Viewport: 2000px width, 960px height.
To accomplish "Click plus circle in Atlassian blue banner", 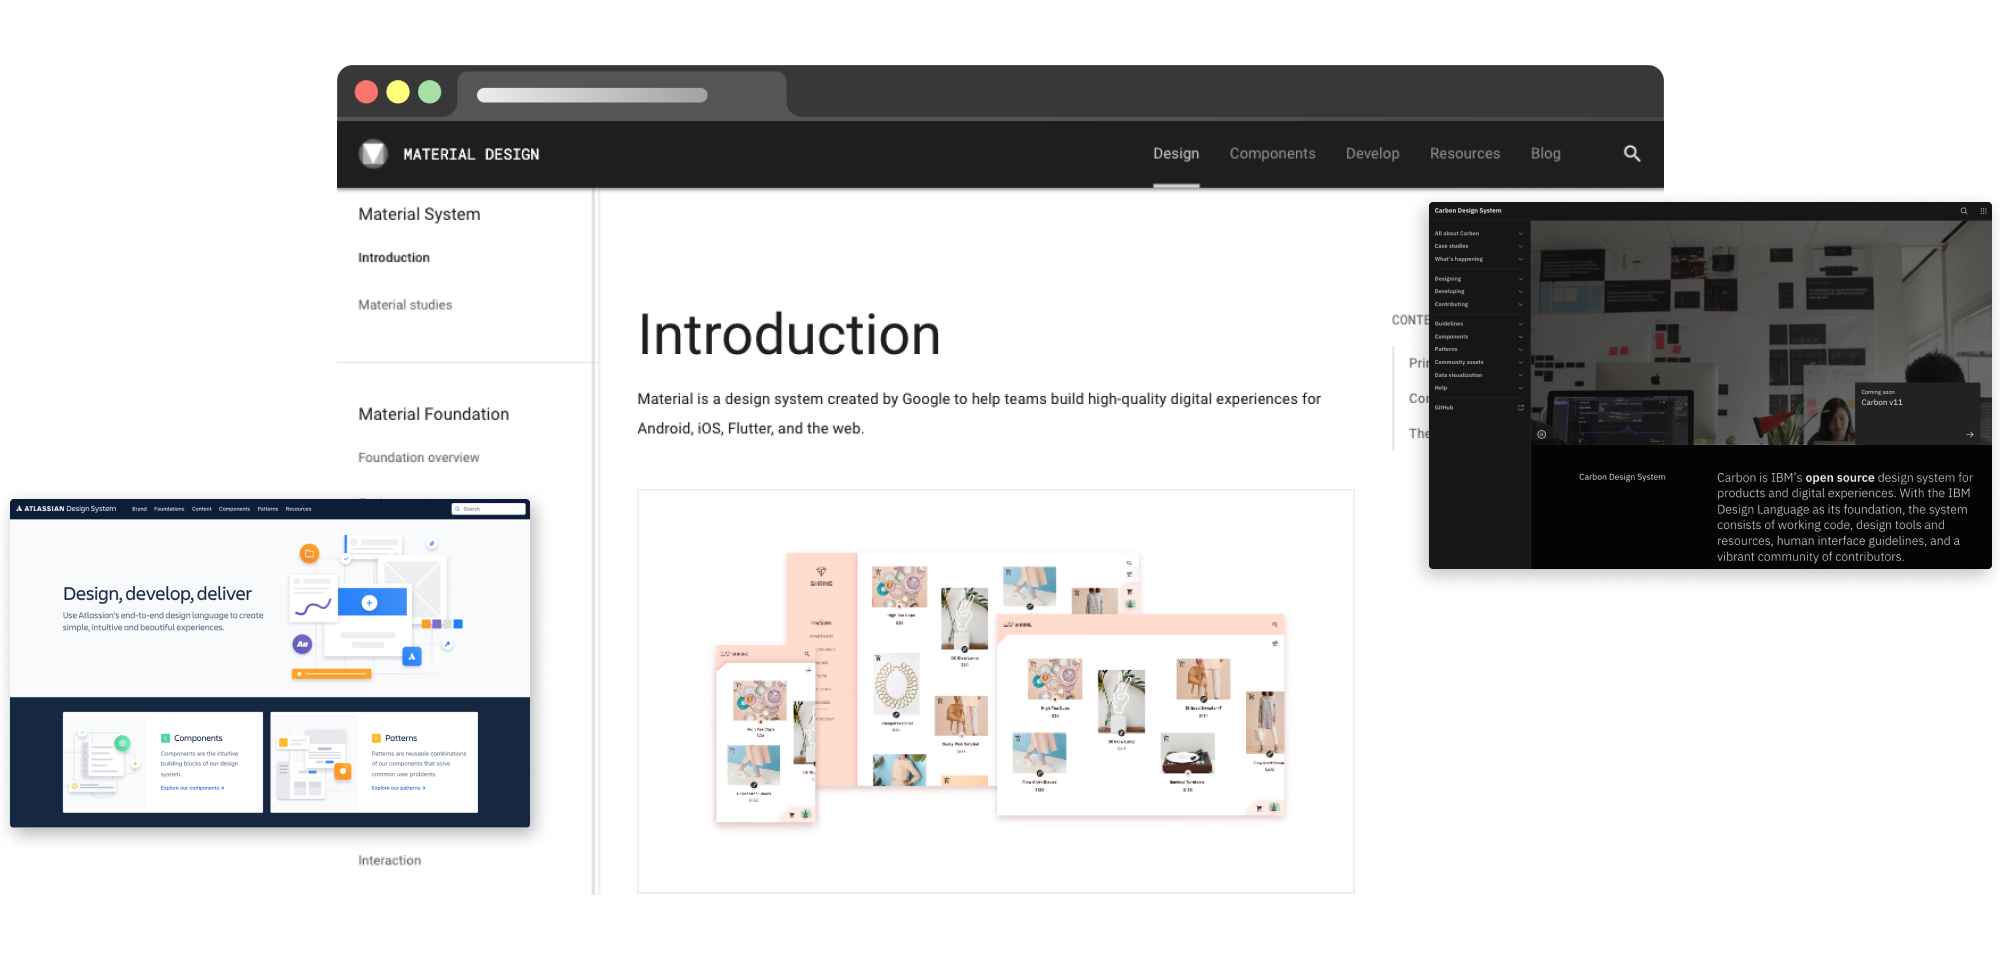I will tap(369, 602).
